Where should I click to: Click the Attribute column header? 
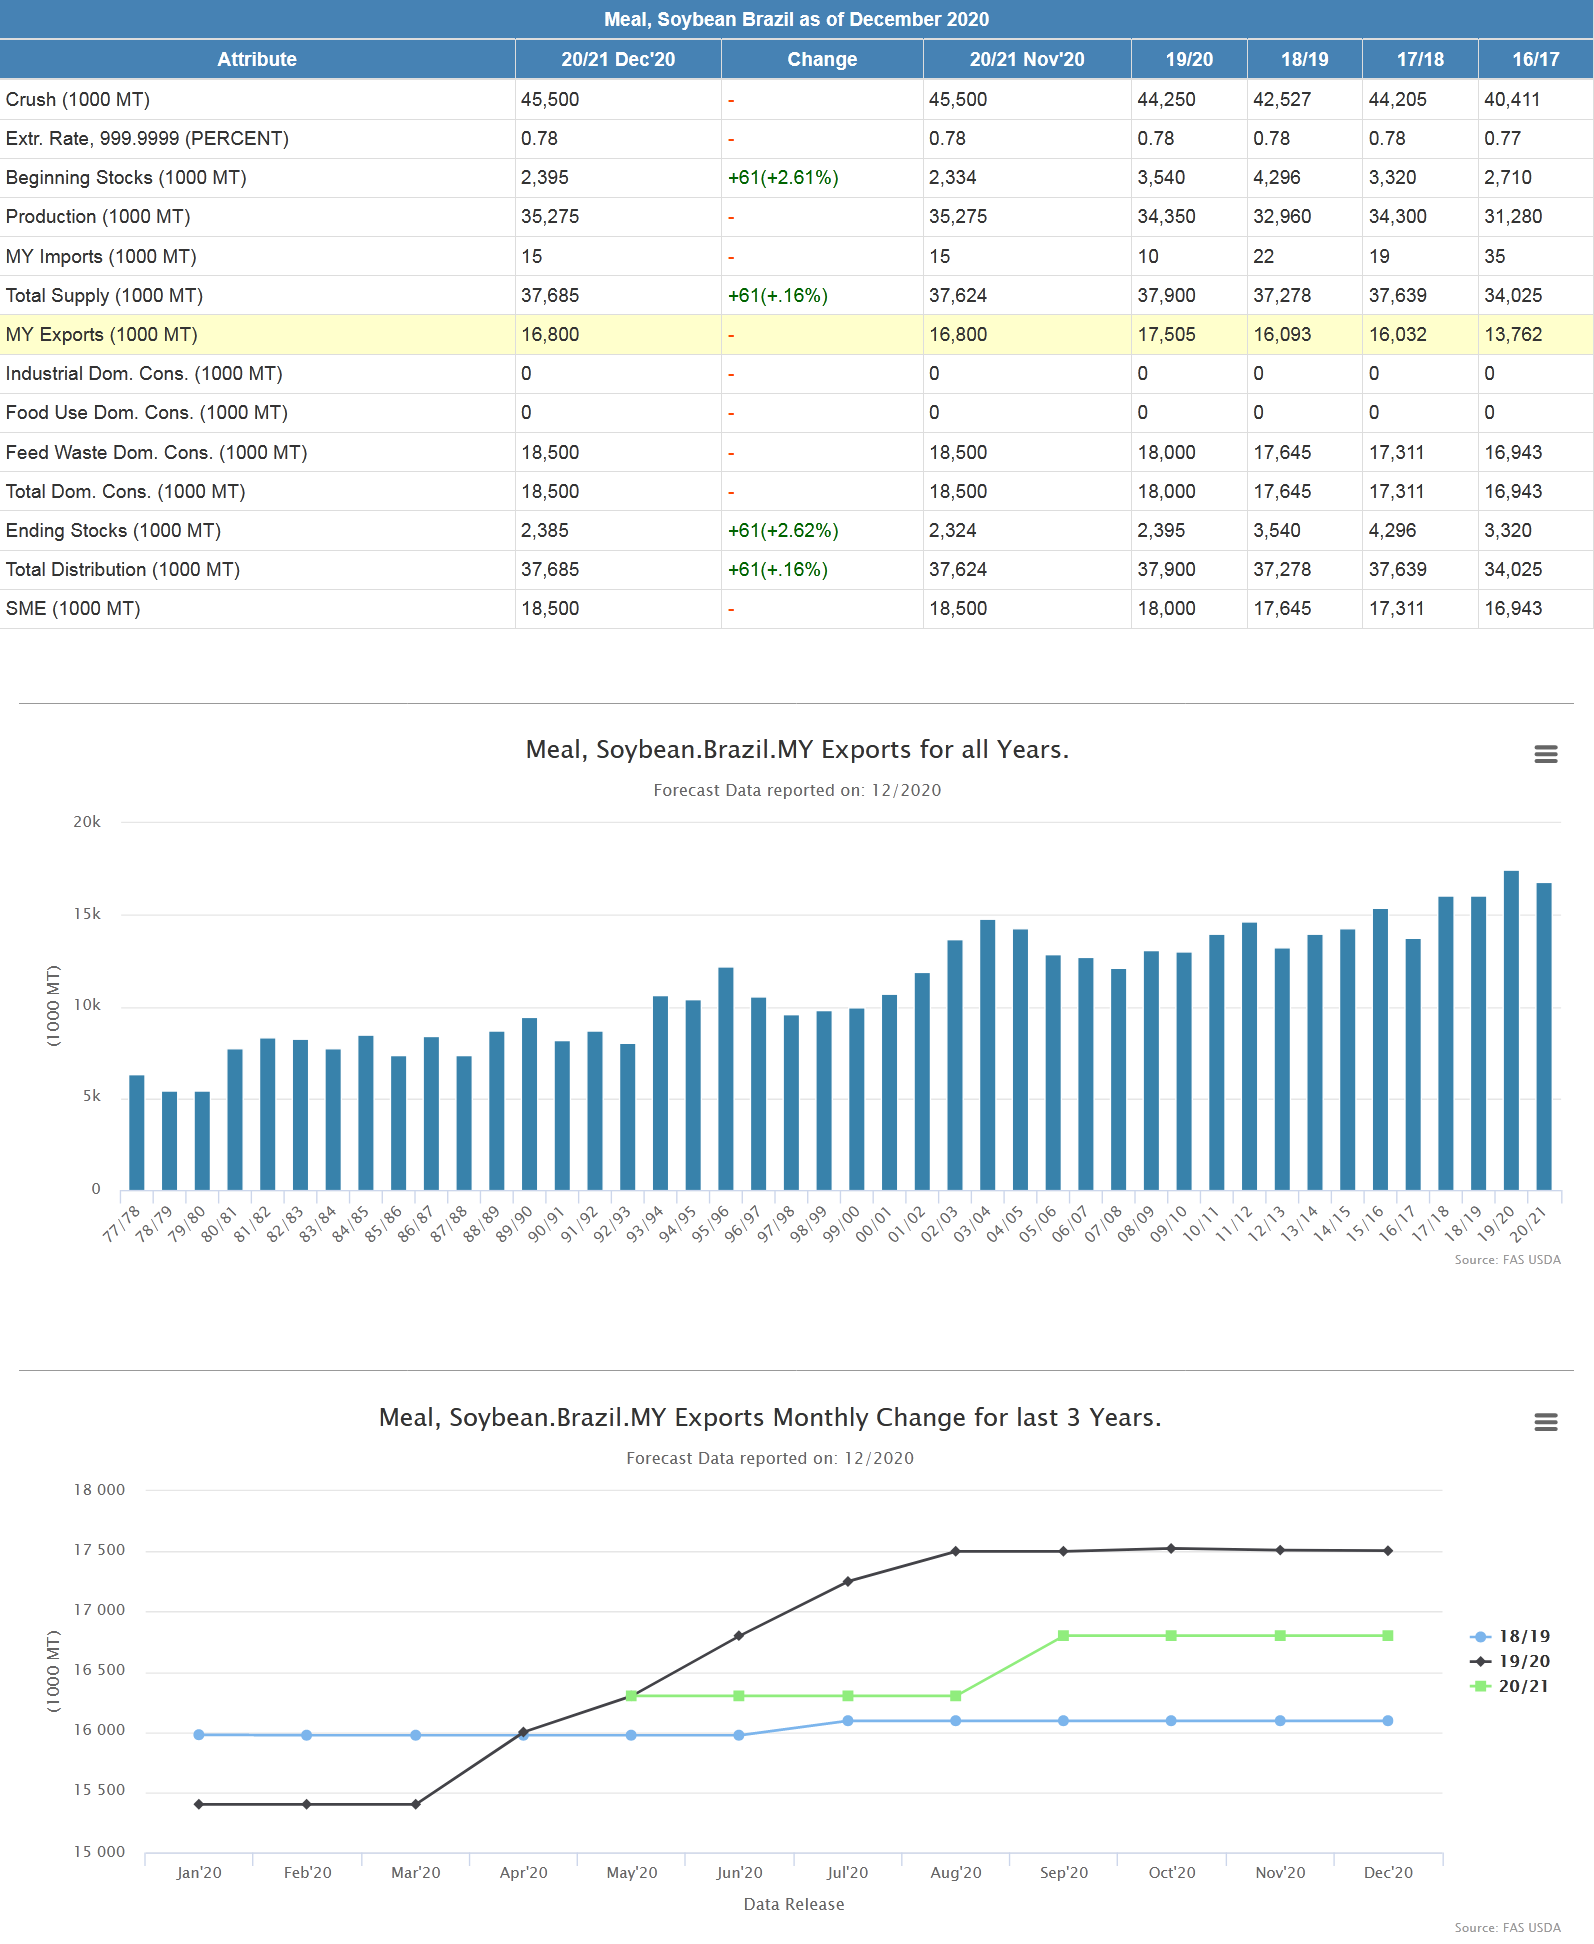tap(257, 60)
